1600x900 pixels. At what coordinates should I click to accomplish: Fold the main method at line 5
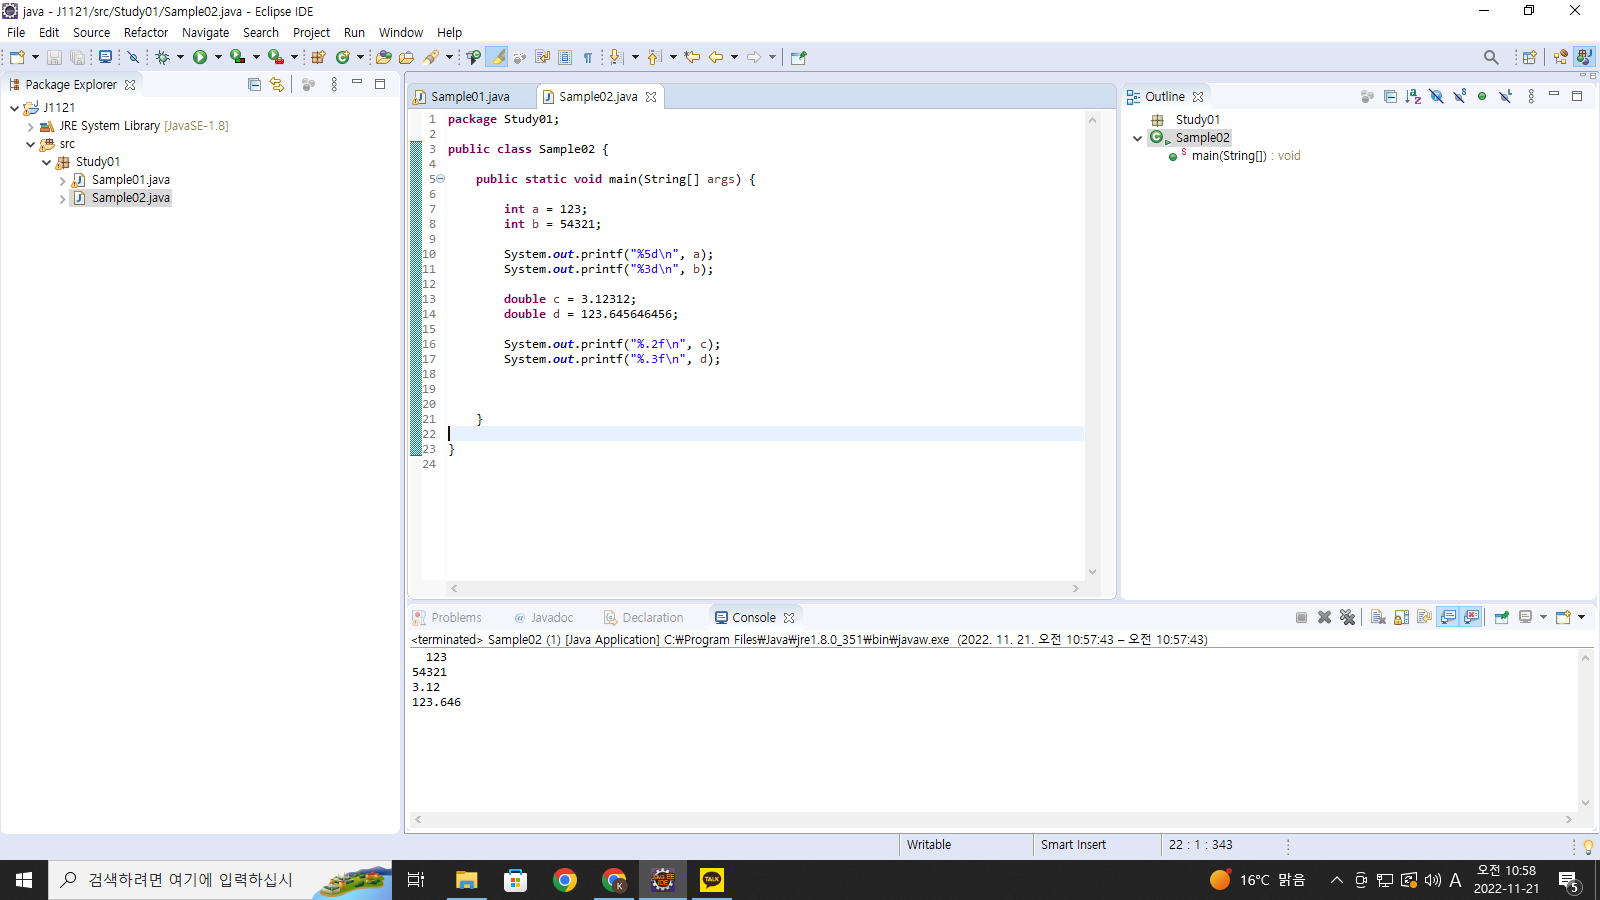click(x=440, y=179)
